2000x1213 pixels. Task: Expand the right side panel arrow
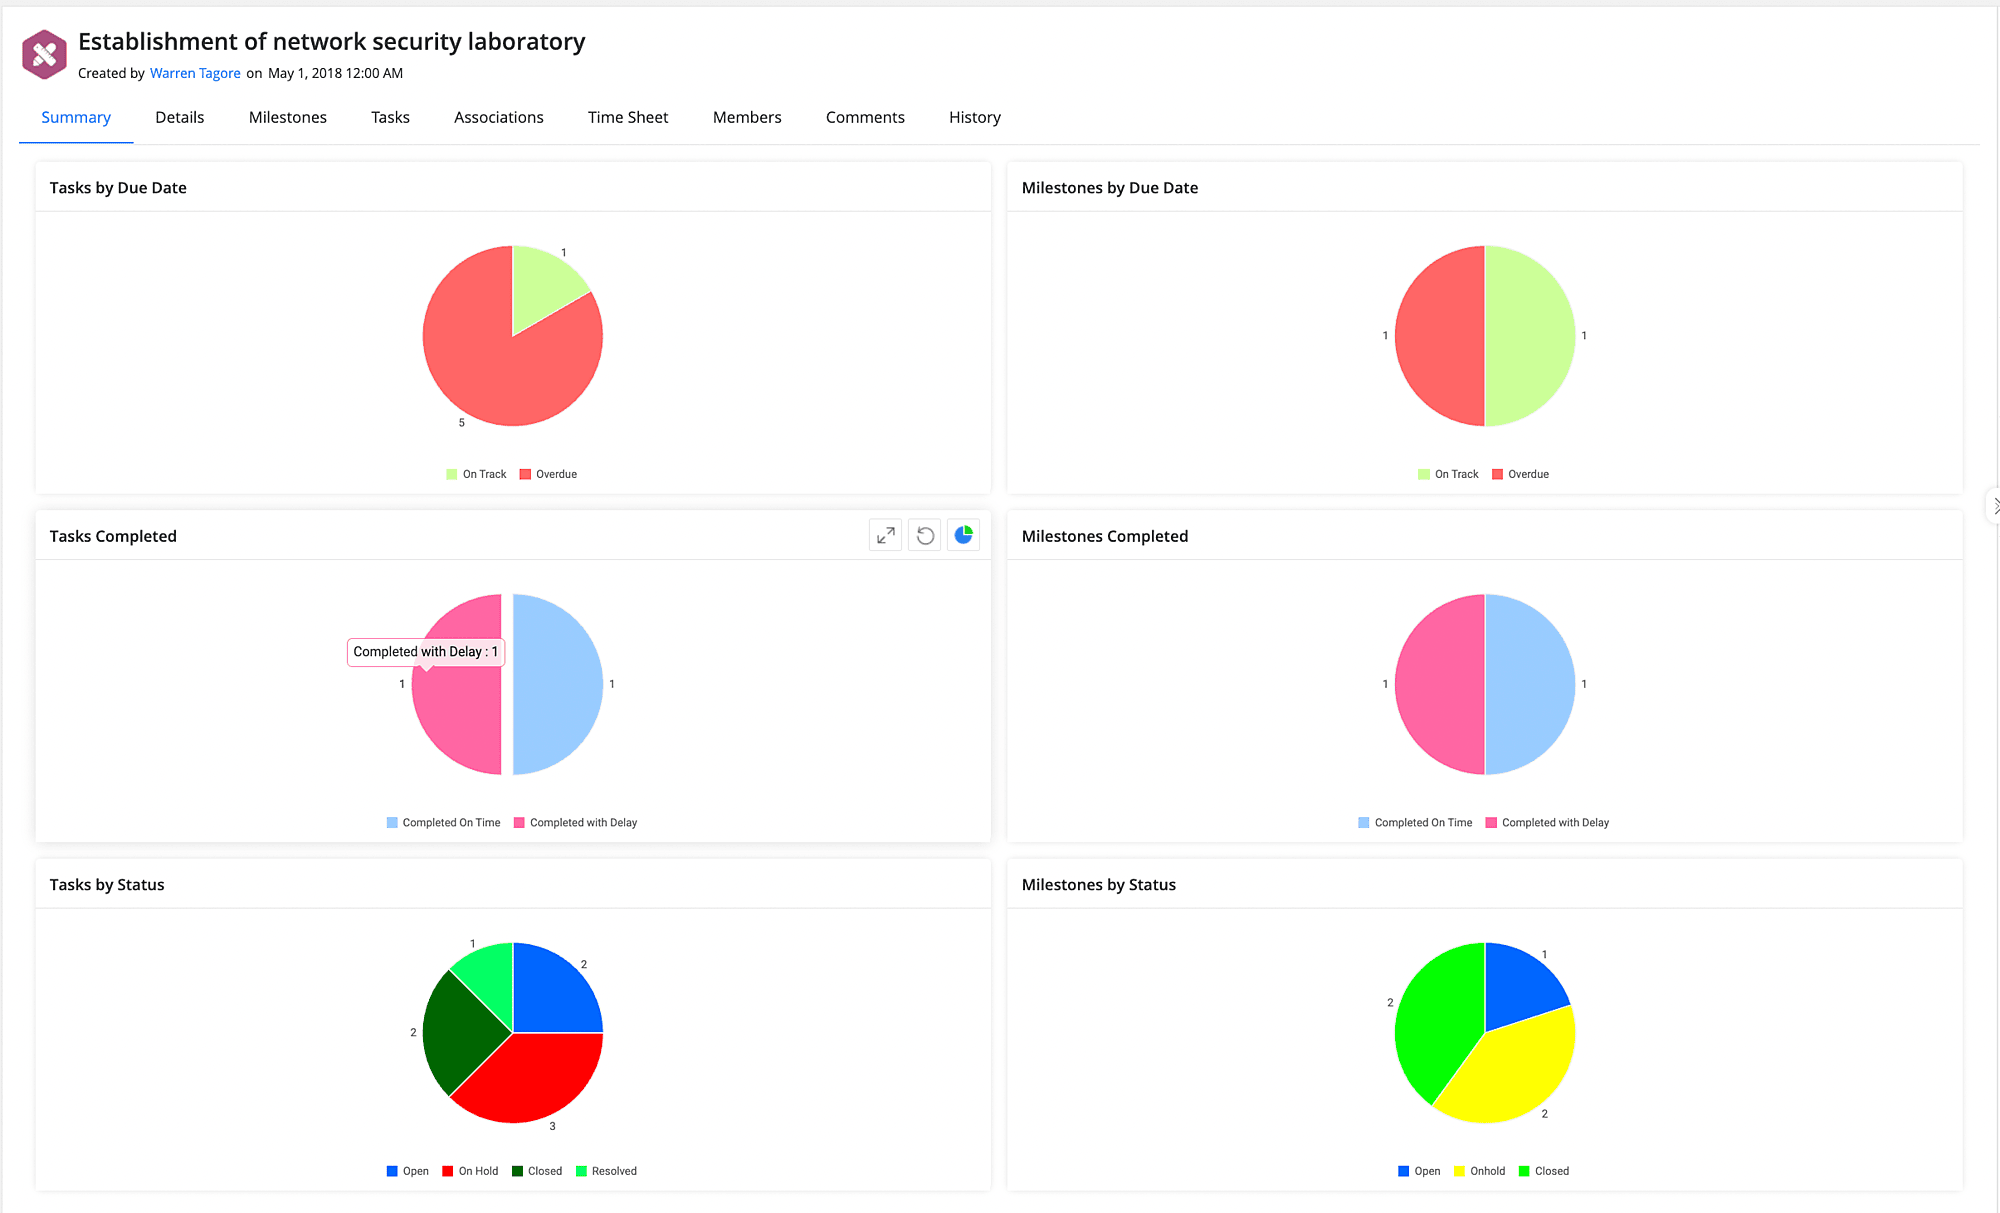1994,506
